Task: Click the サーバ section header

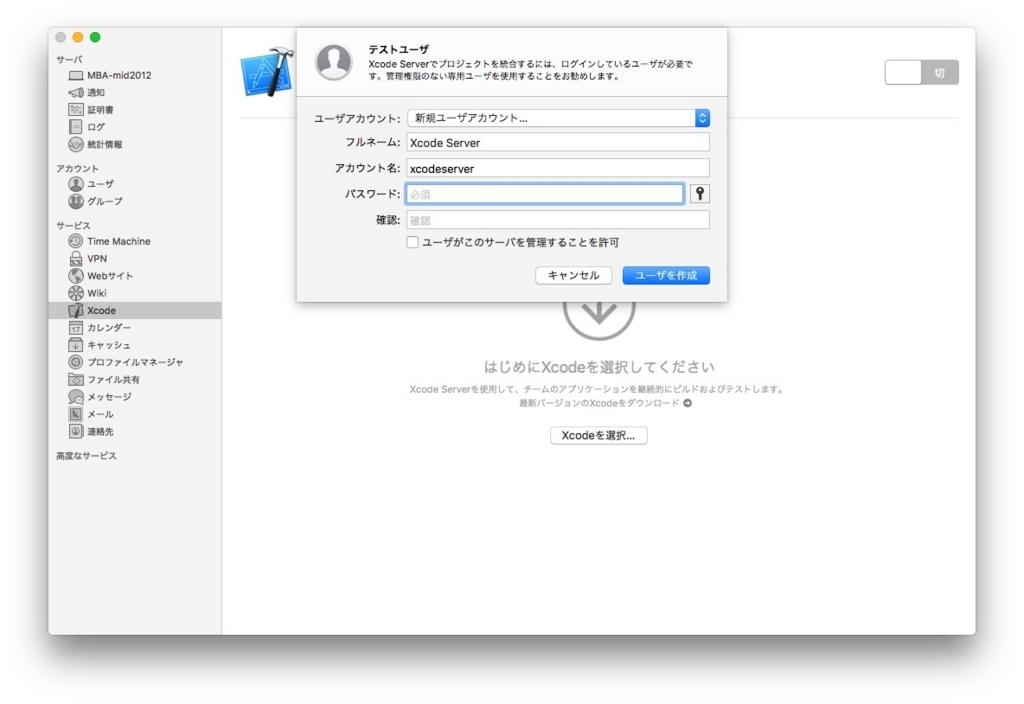Action: coord(69,59)
